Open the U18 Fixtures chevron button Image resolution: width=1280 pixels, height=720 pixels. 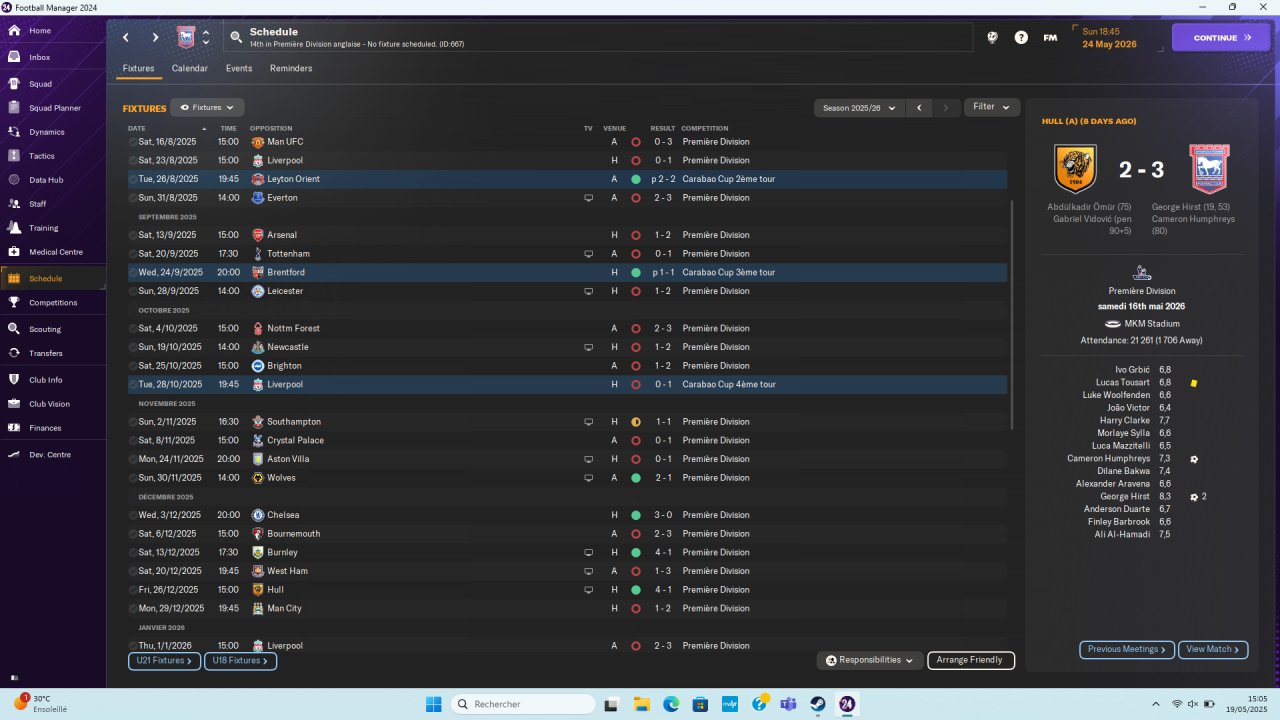[240, 661]
